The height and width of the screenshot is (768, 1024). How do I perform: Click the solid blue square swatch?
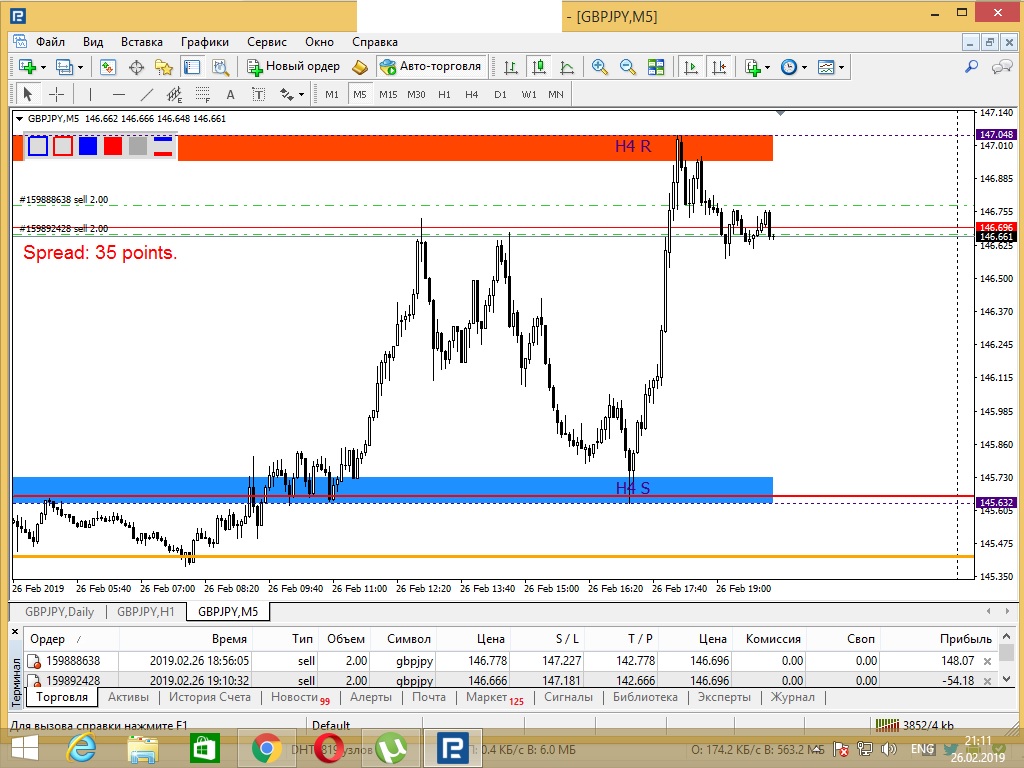pos(87,146)
